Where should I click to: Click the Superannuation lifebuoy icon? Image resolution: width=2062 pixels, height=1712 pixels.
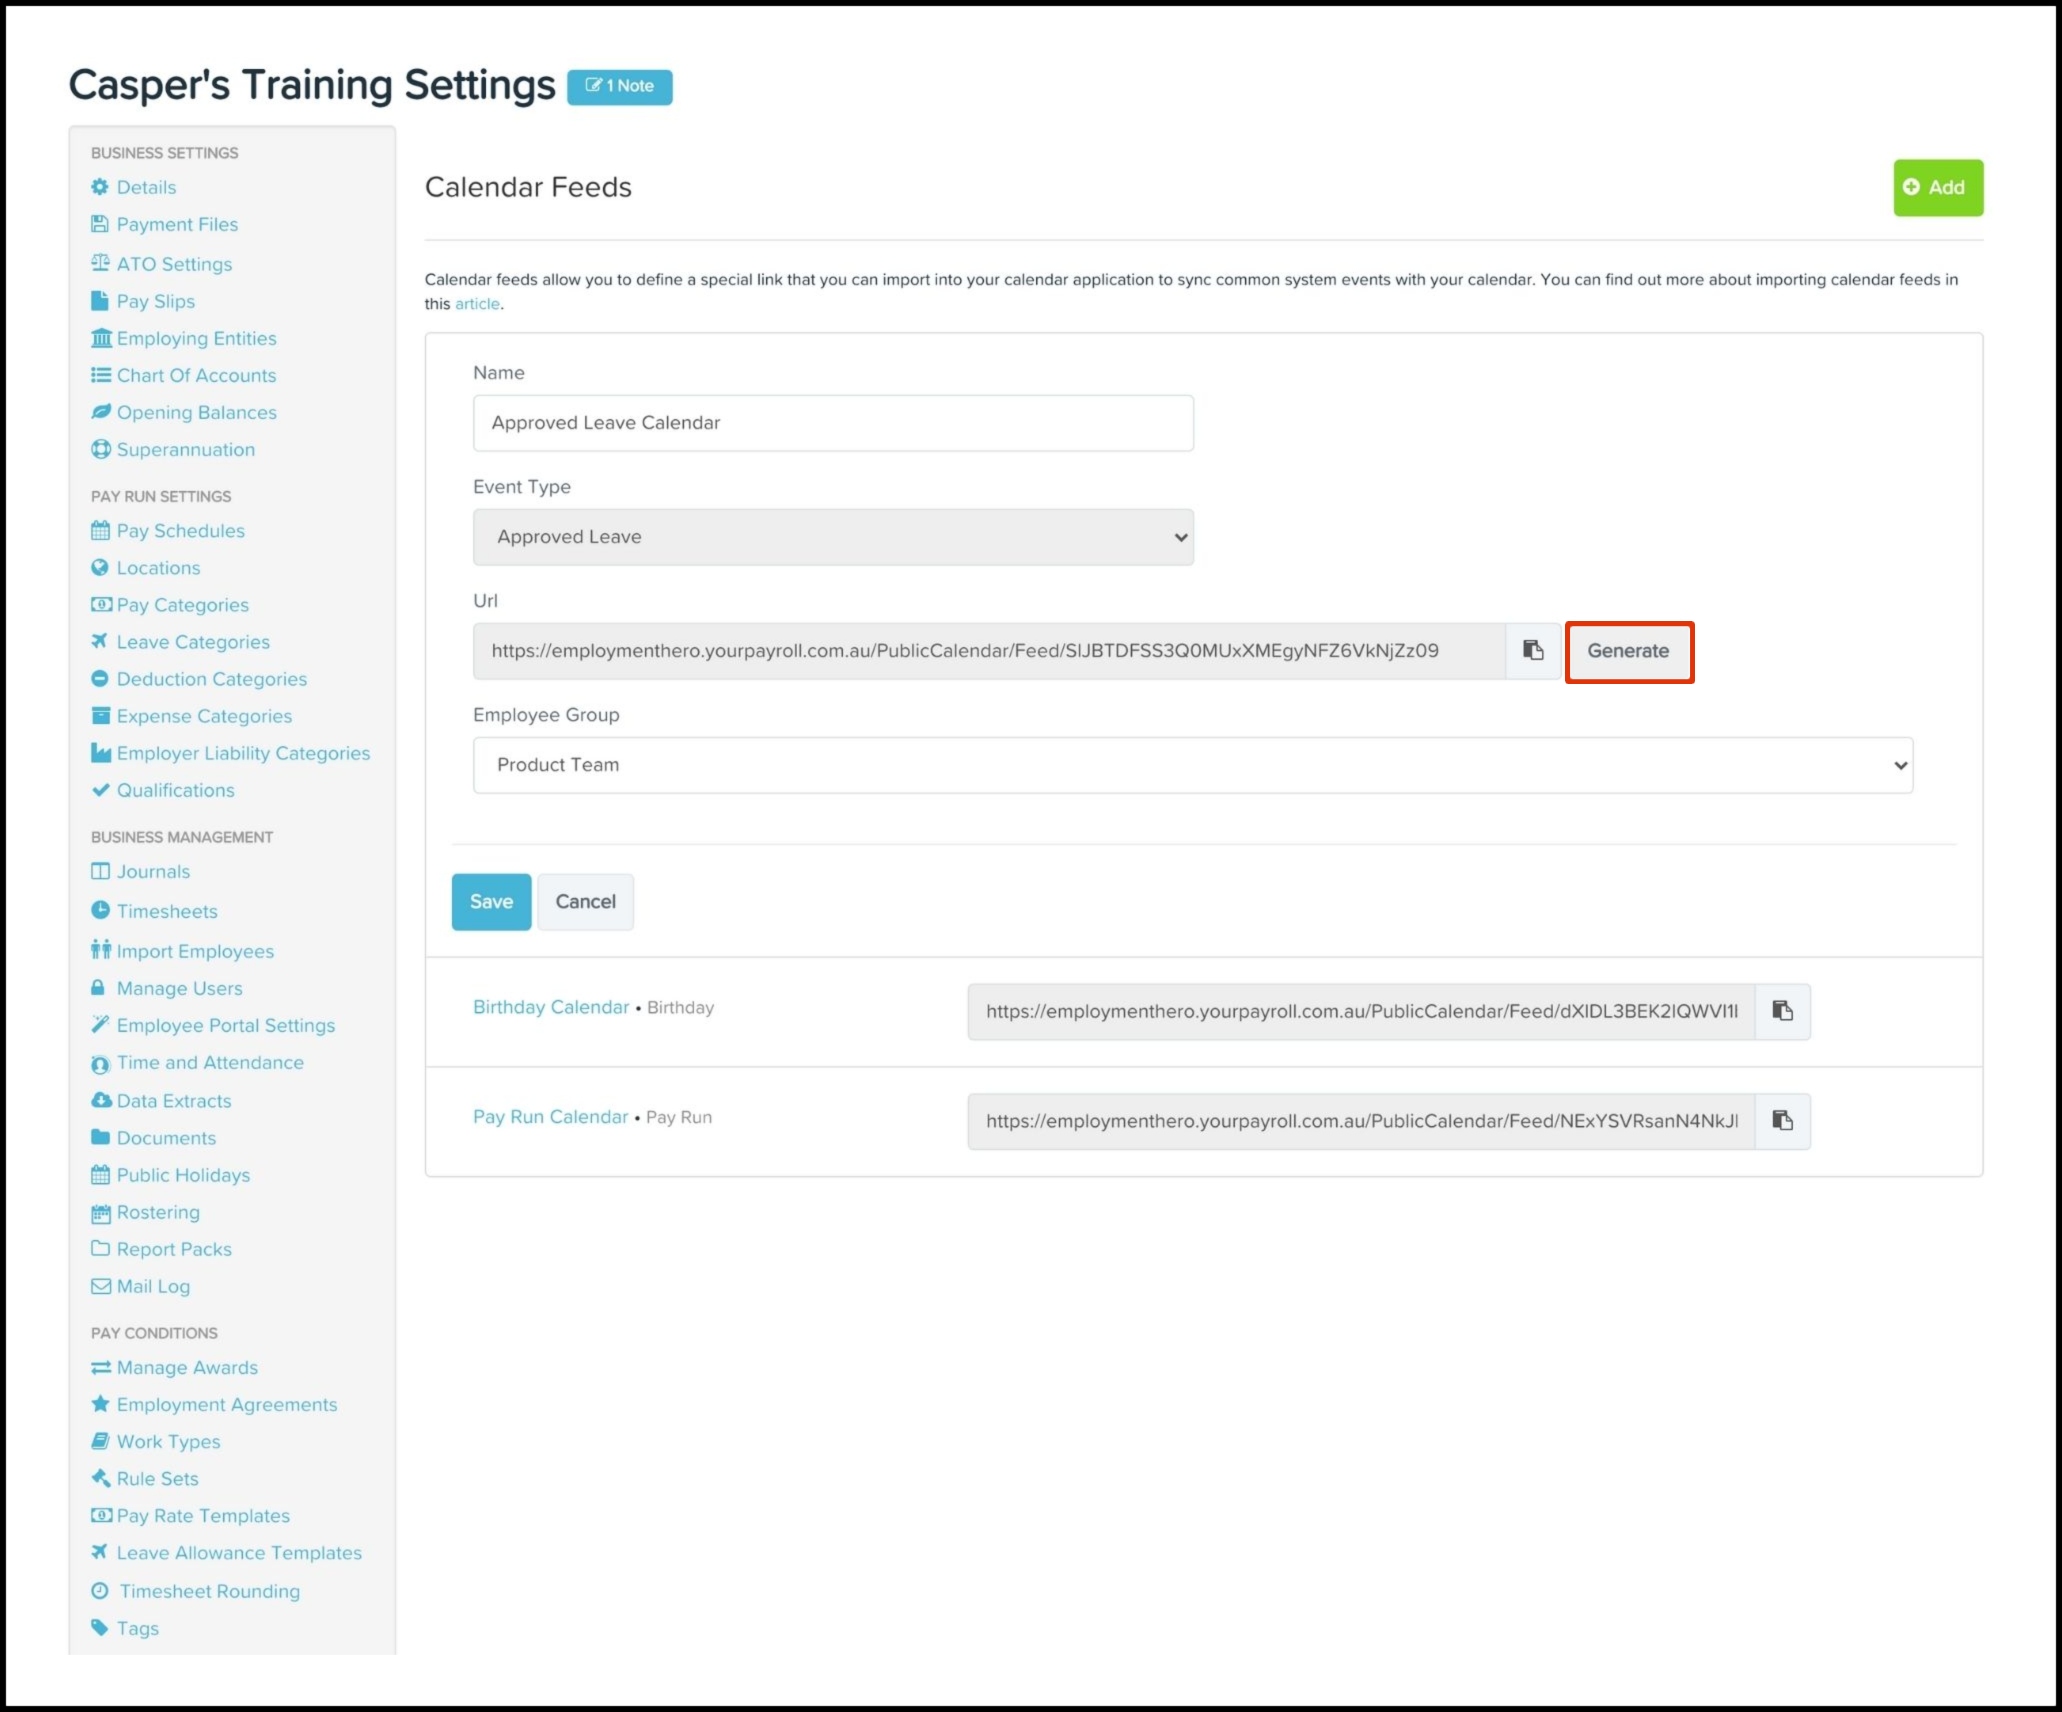tap(100, 450)
